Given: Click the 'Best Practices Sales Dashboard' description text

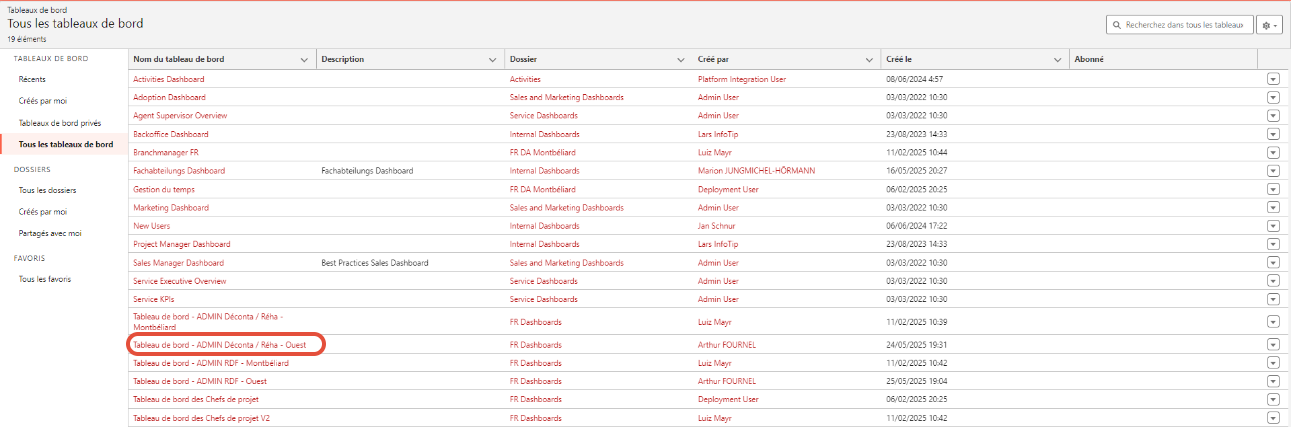Looking at the screenshot, I should pos(375,263).
